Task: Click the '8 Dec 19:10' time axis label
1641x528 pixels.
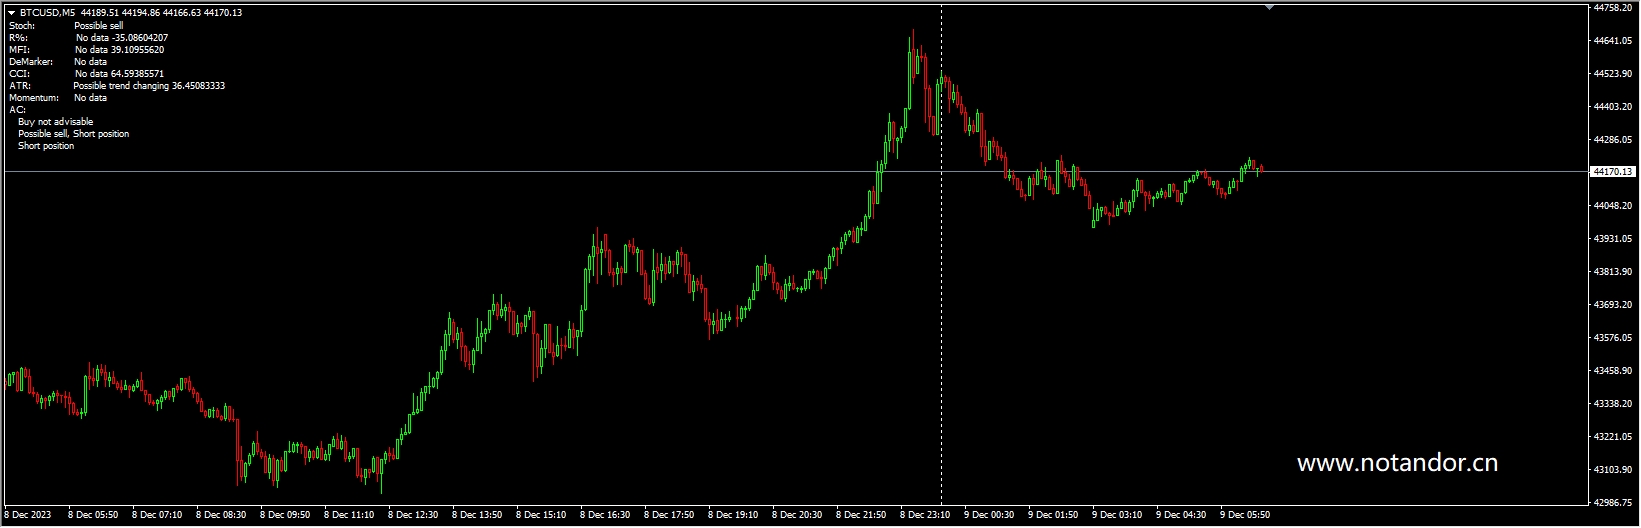Action: pyautogui.click(x=733, y=515)
